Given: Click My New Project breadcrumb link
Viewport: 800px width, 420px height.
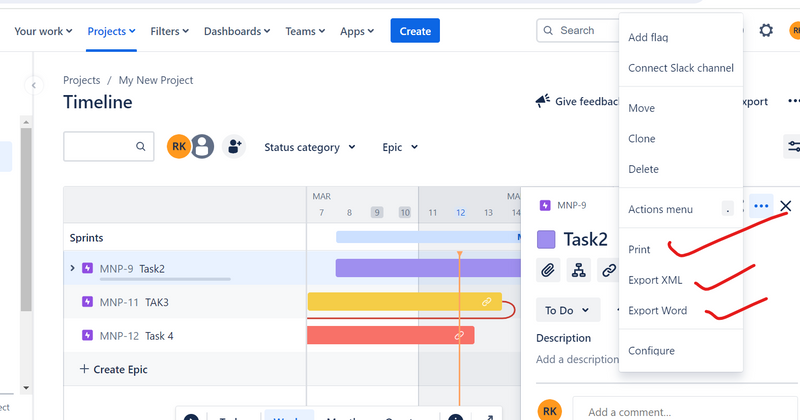Looking at the screenshot, I should pyautogui.click(x=156, y=80).
